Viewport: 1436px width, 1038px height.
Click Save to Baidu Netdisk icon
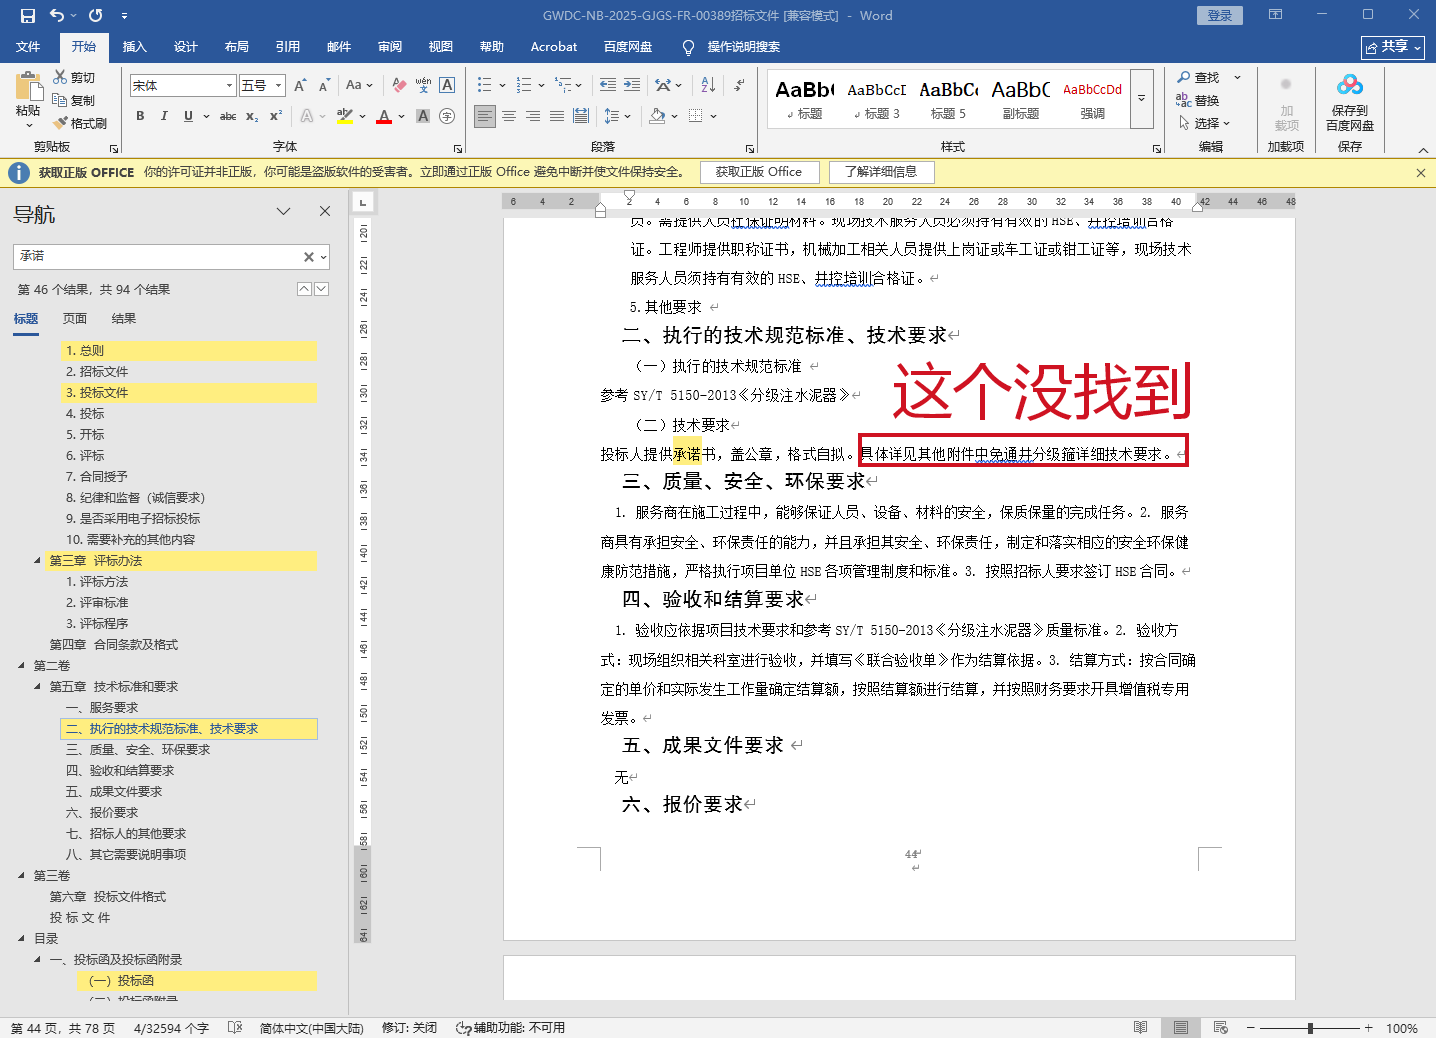1349,87
